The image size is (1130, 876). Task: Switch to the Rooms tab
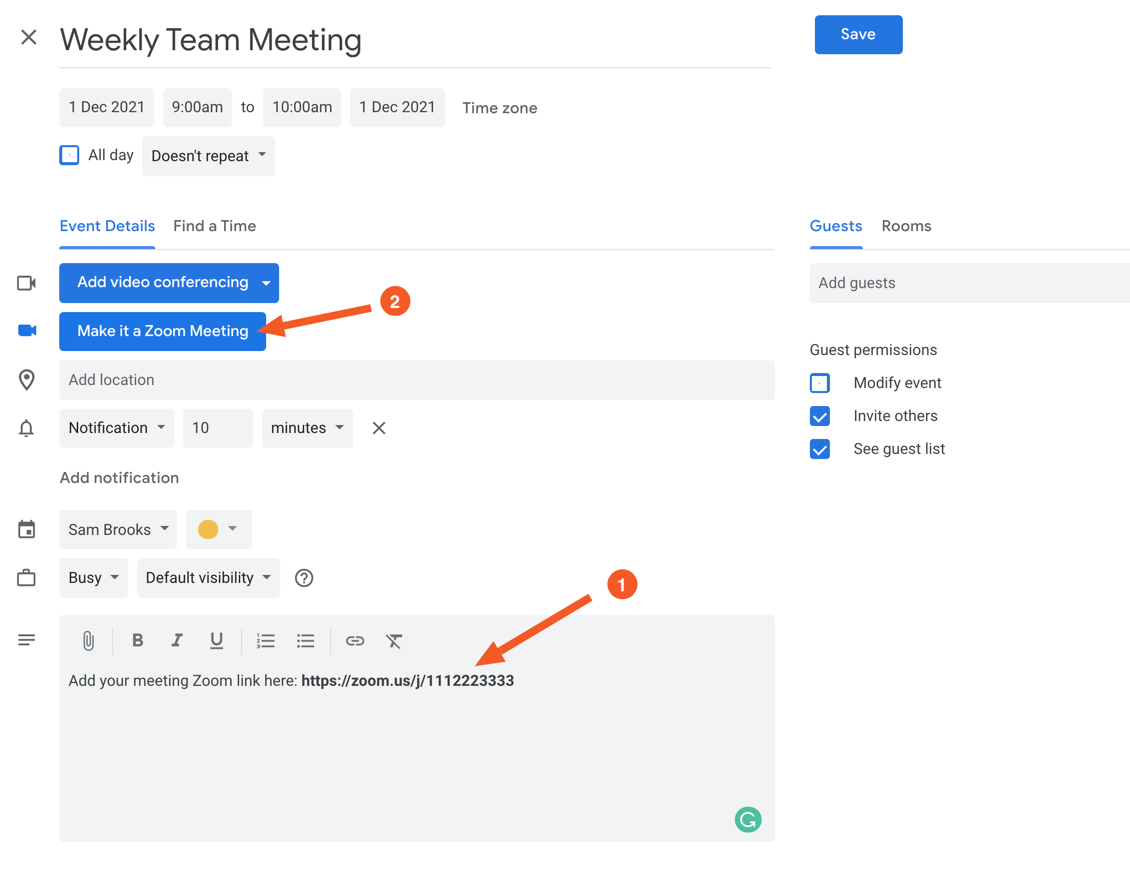click(x=907, y=226)
